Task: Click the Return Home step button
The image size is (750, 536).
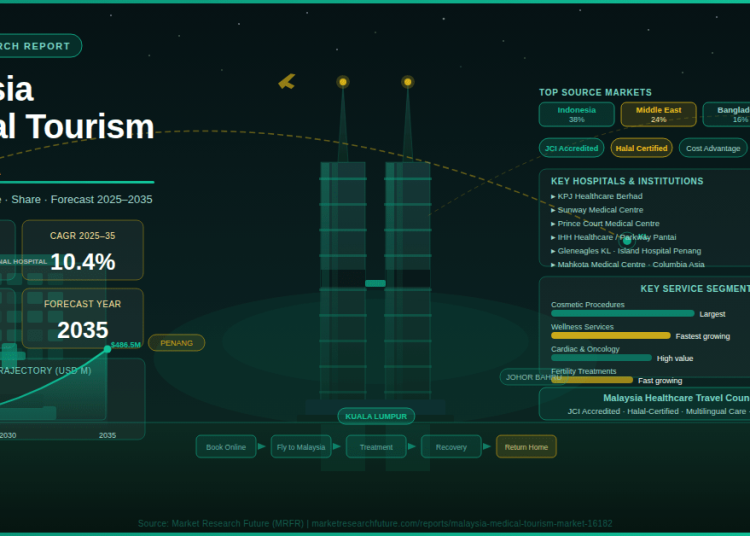Action: [526, 447]
